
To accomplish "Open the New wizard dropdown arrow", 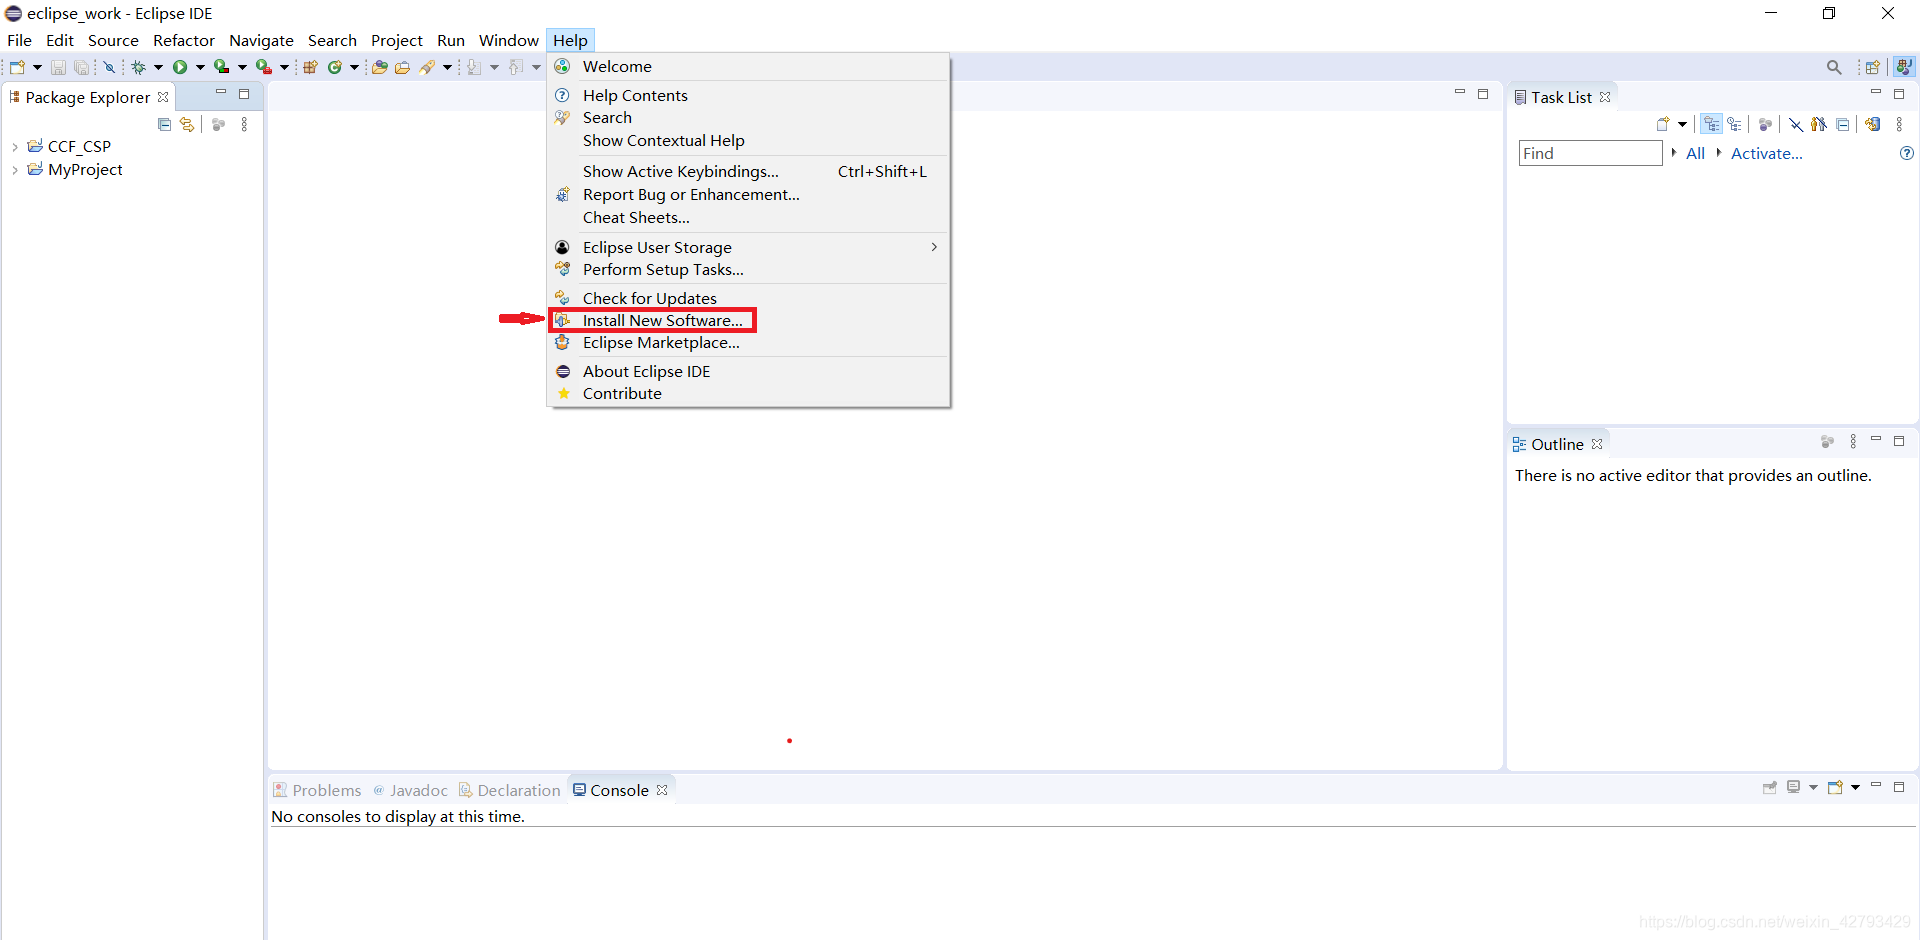I will [x=37, y=68].
